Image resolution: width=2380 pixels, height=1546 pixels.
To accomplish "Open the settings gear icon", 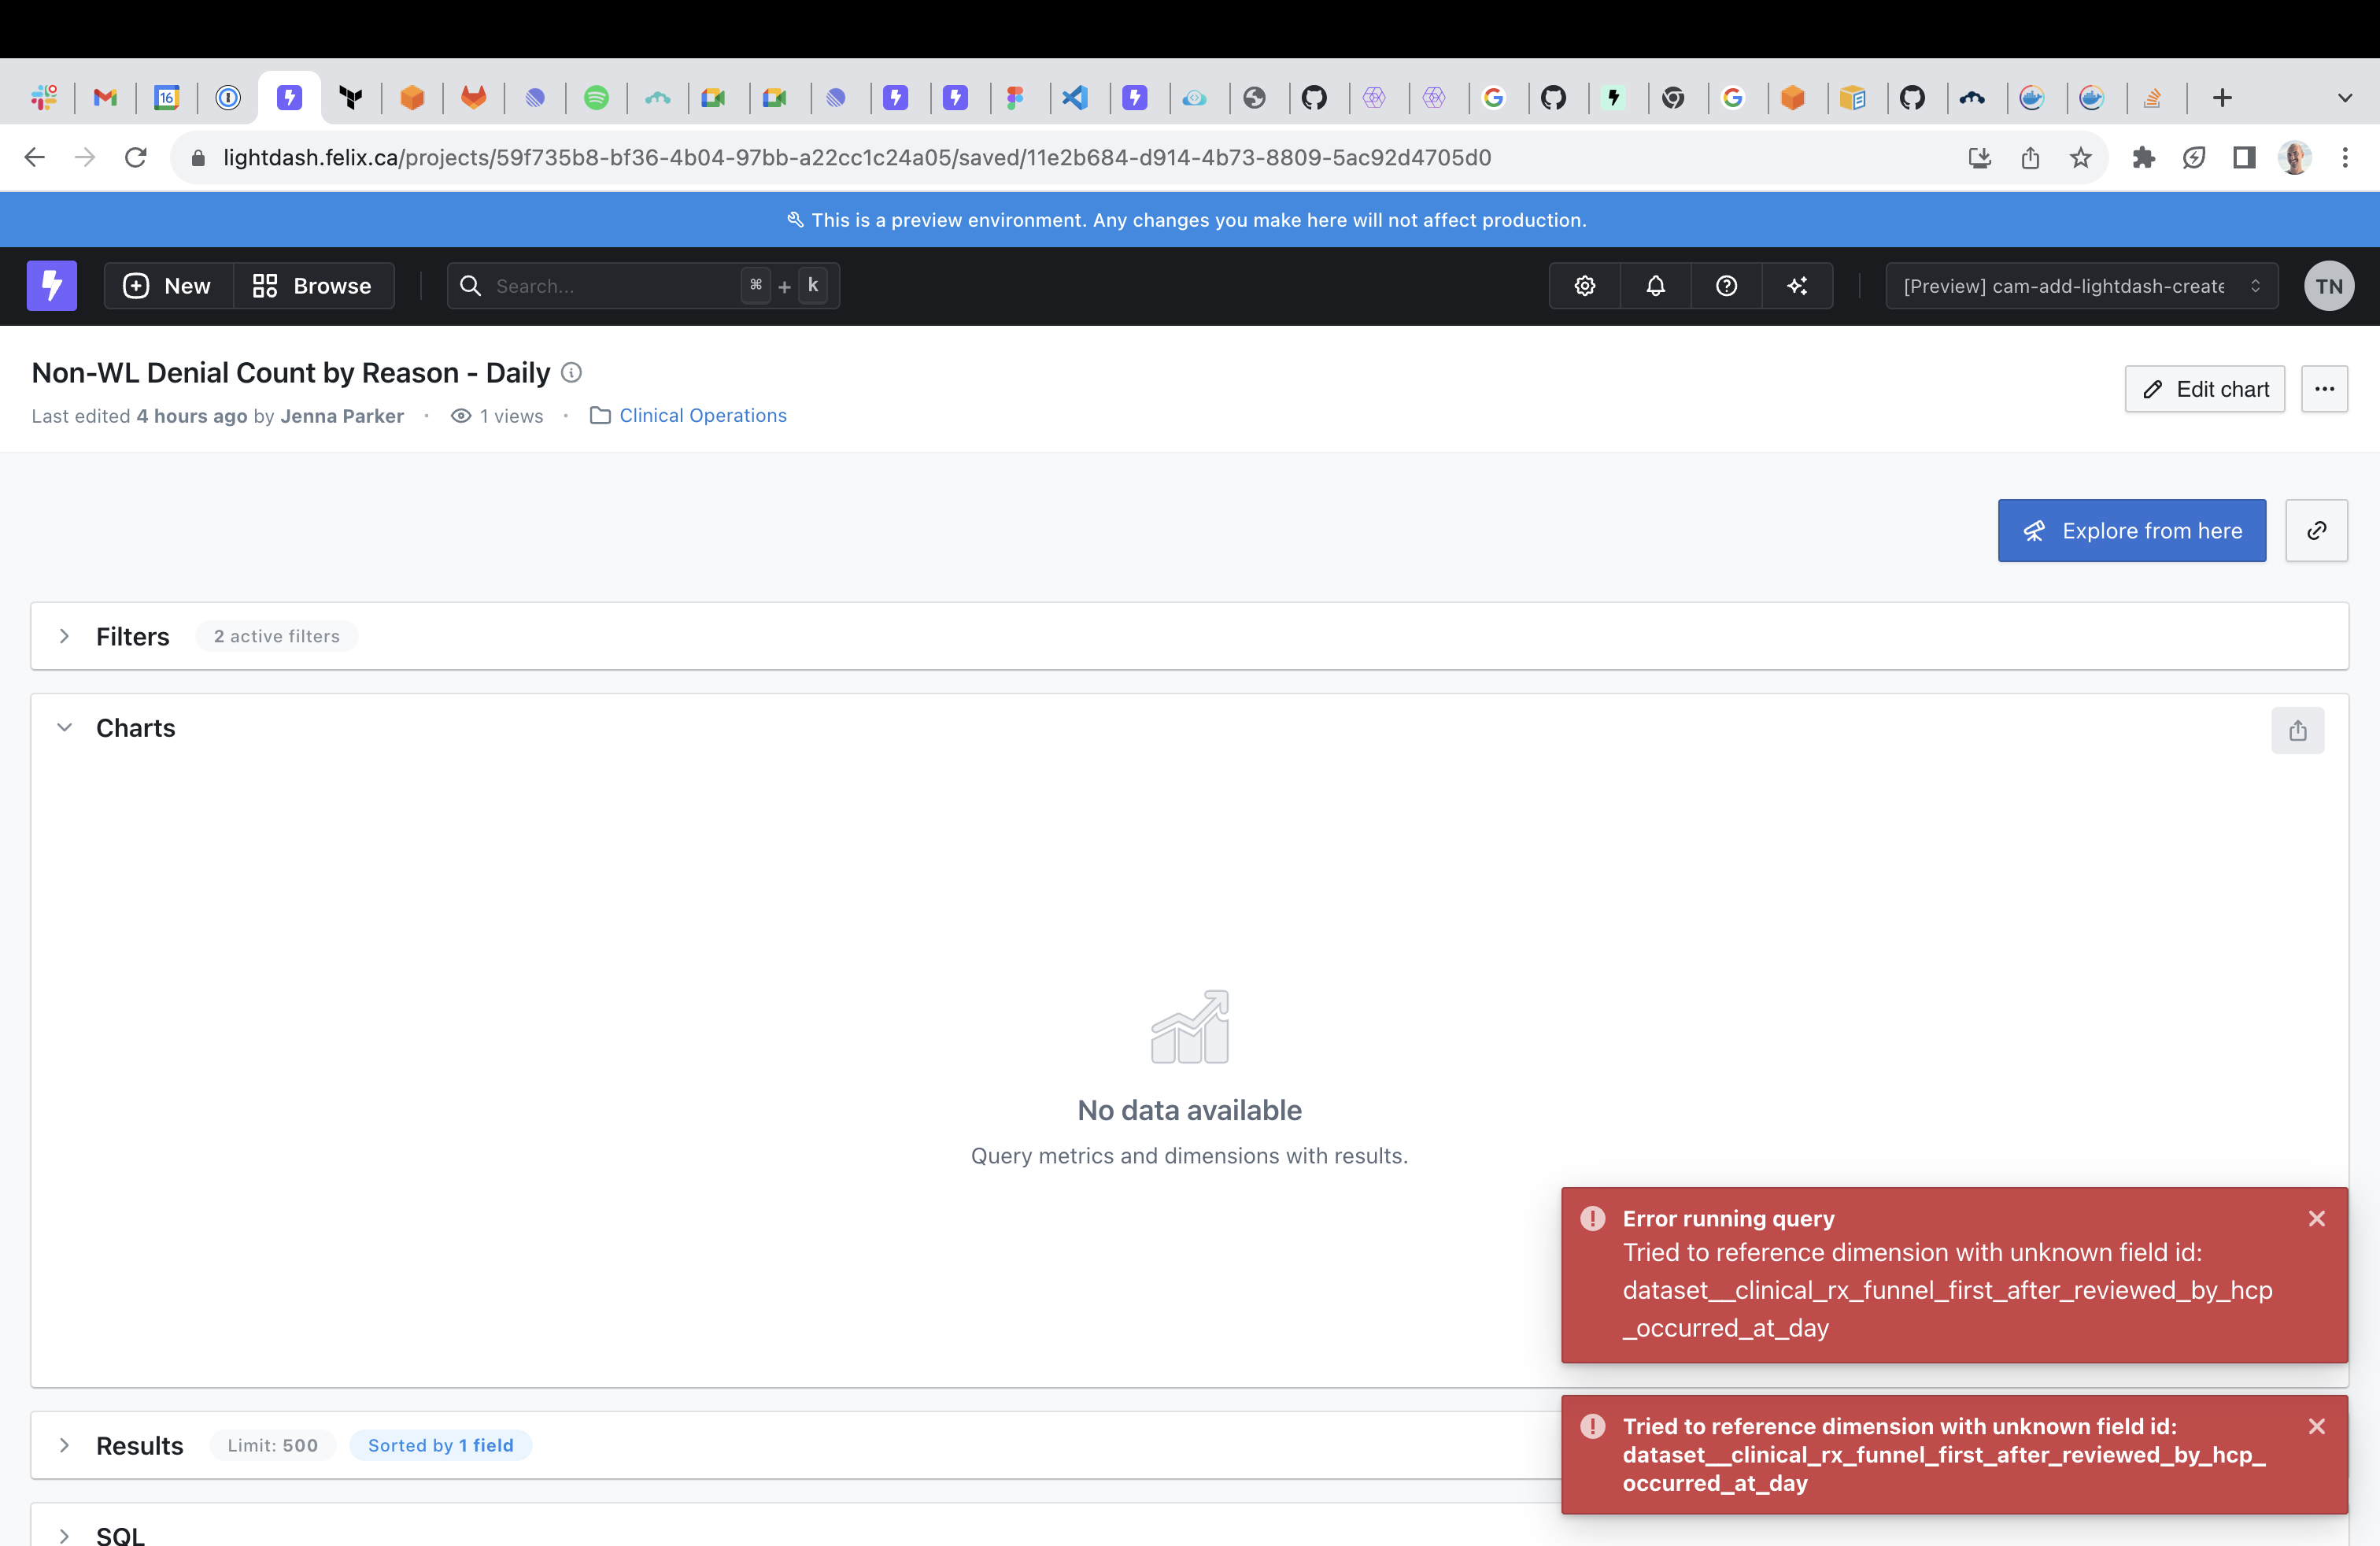I will coord(1584,285).
